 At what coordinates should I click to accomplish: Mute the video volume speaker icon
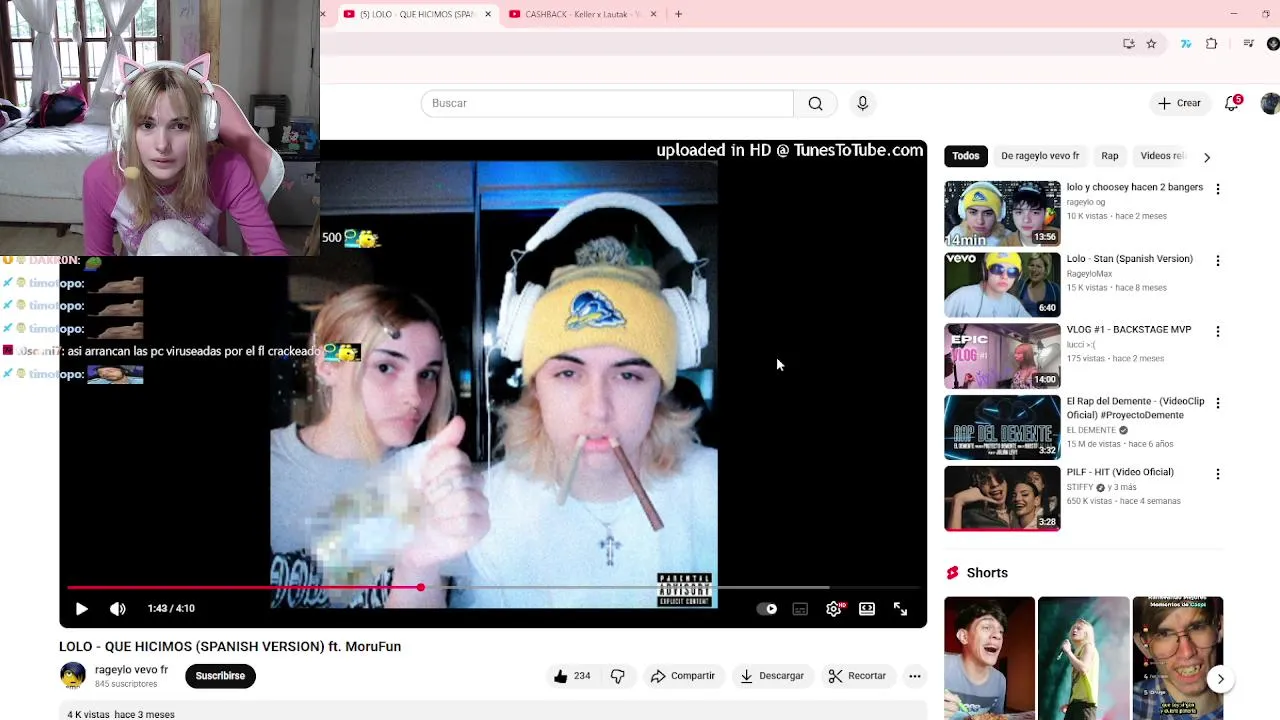[x=117, y=608]
